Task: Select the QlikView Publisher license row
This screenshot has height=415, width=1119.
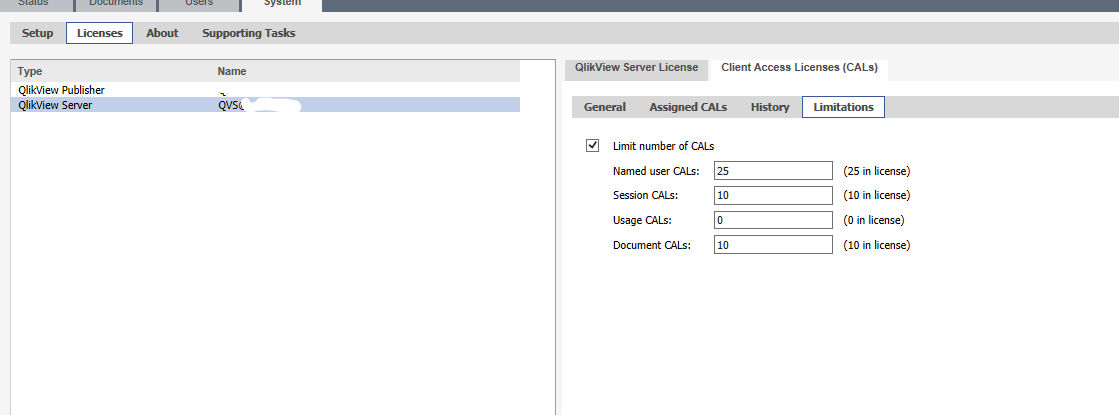Action: pos(265,90)
